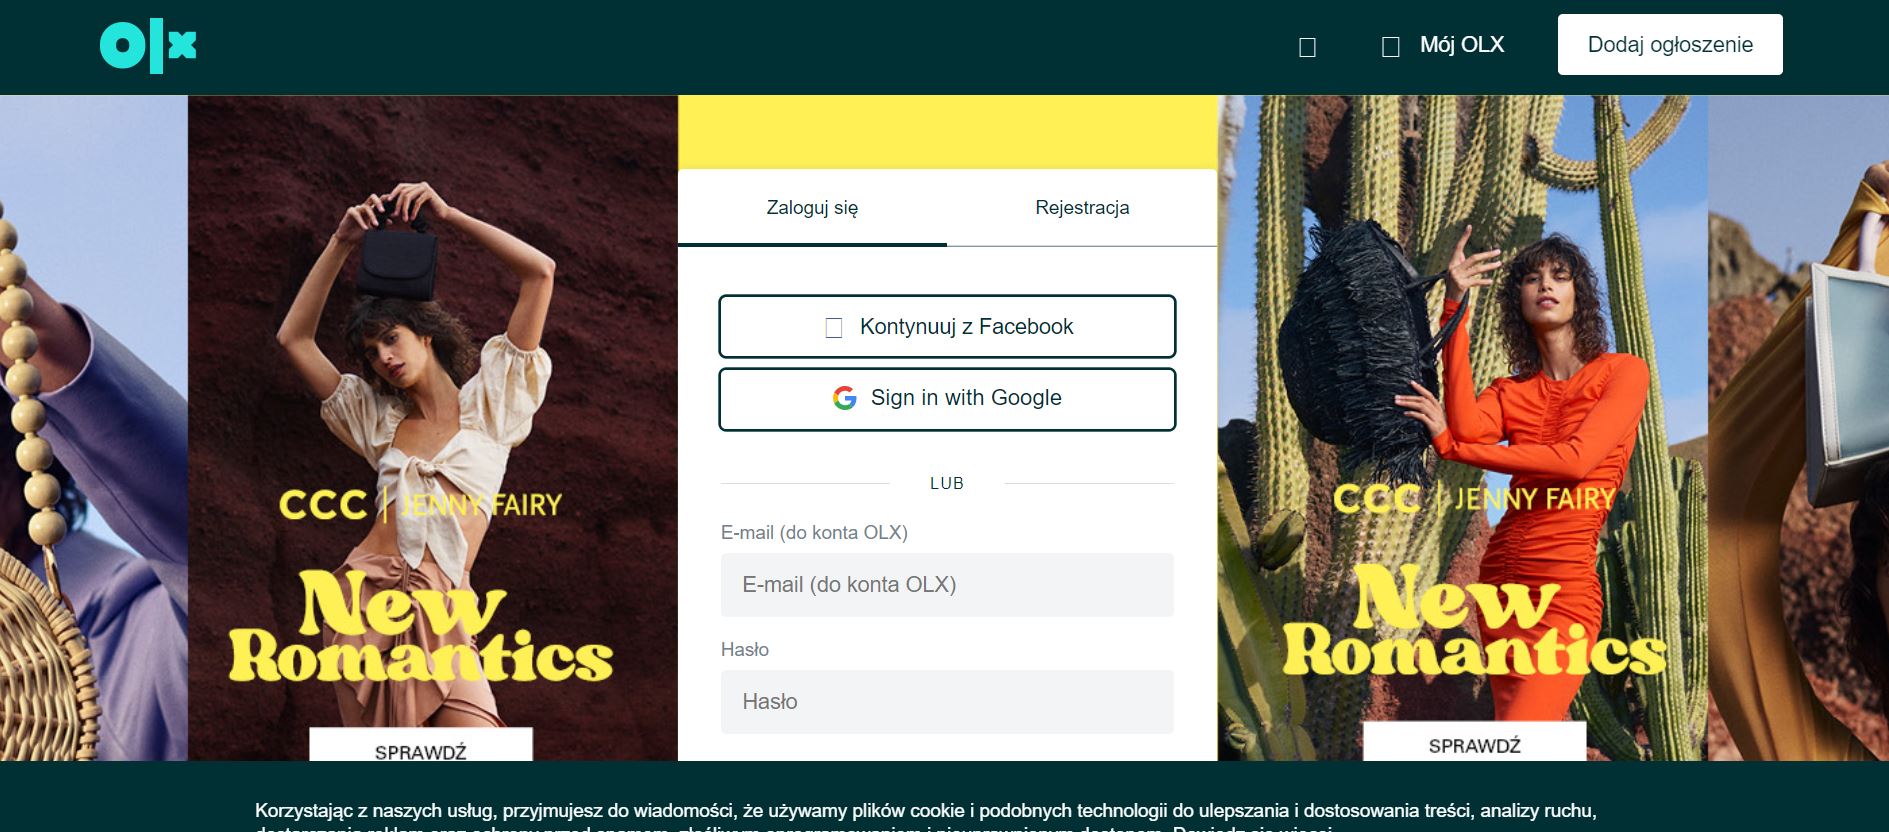Click the yellow banner above login tabs
Image resolution: width=1889 pixels, height=832 pixels.
pos(947,132)
